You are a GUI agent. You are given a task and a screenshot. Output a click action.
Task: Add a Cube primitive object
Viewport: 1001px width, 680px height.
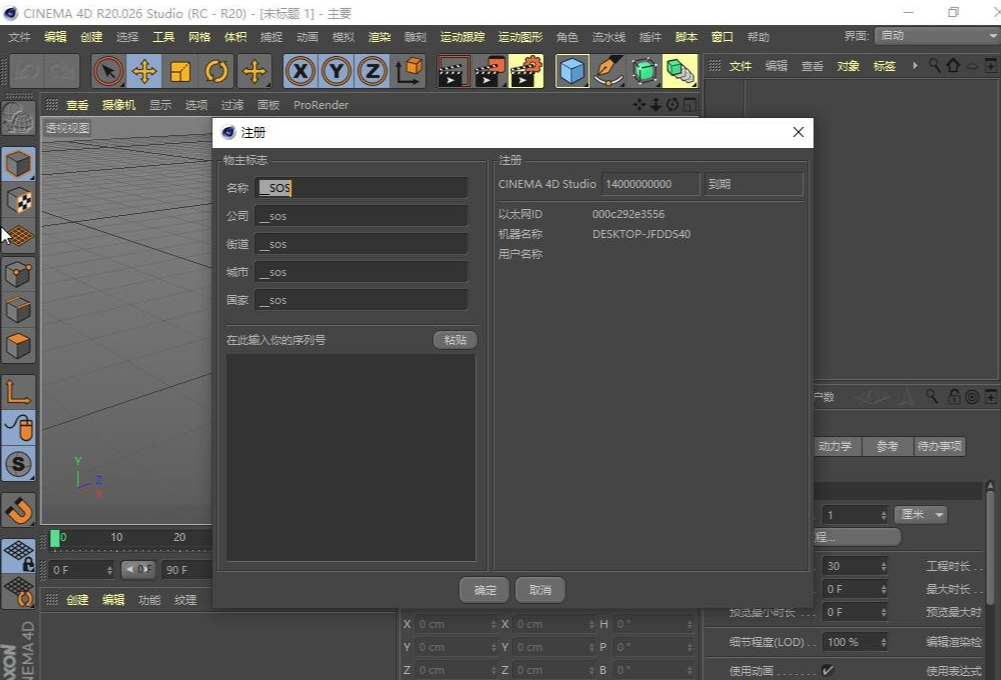(571, 71)
